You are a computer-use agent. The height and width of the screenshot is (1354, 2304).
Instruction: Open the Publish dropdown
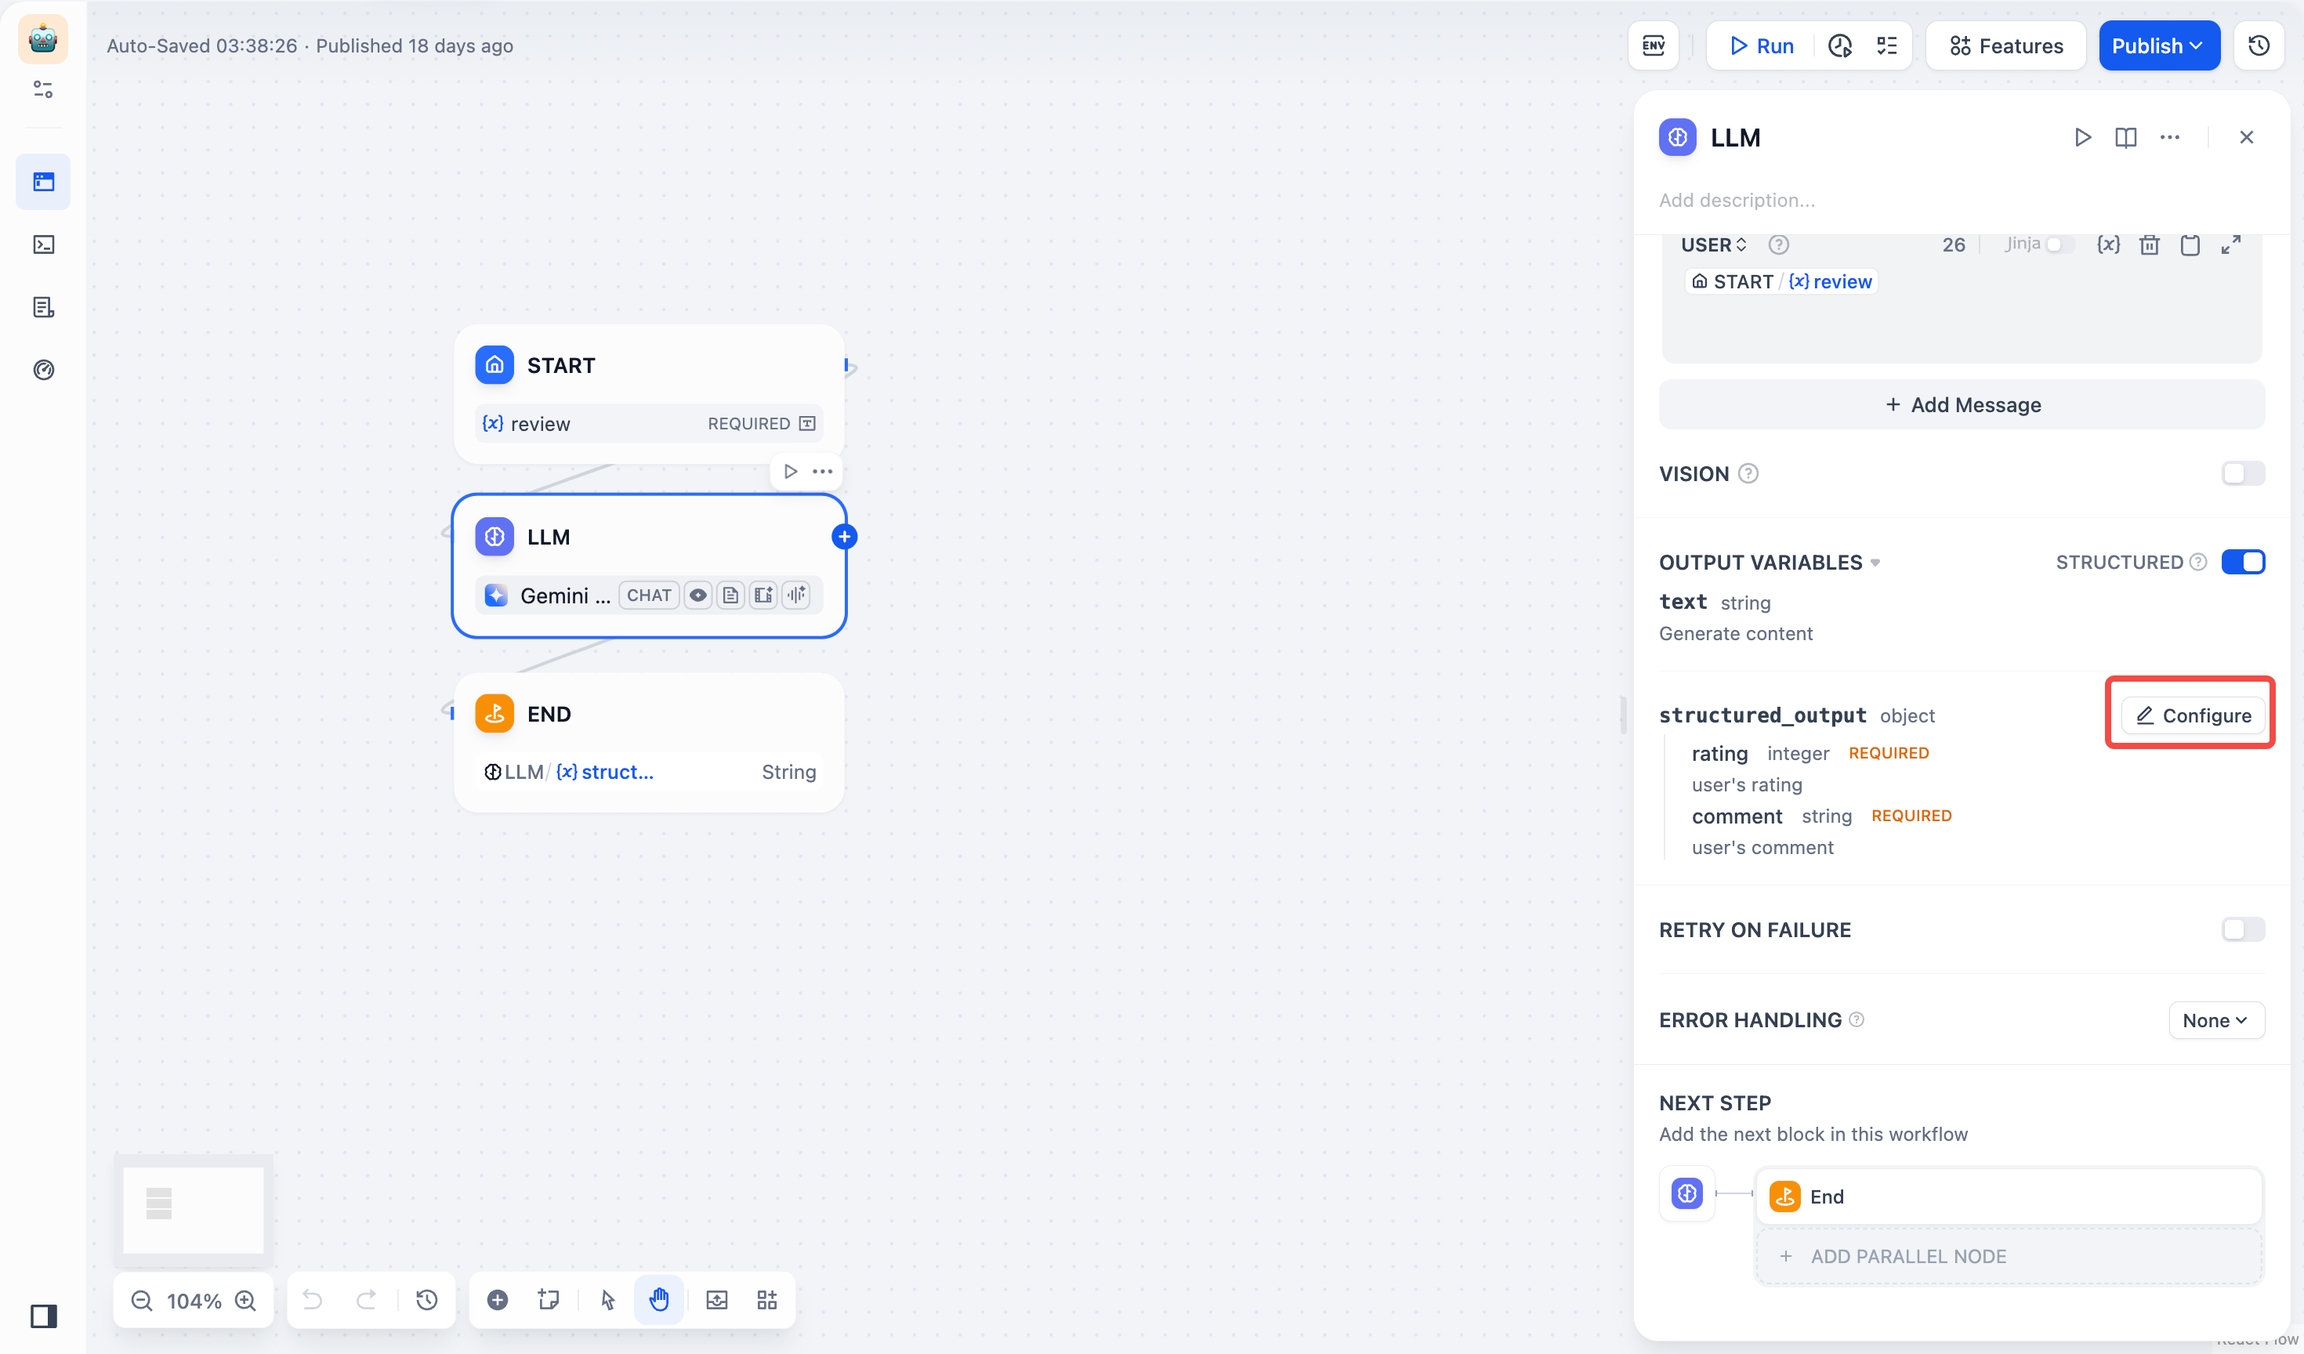click(2159, 46)
